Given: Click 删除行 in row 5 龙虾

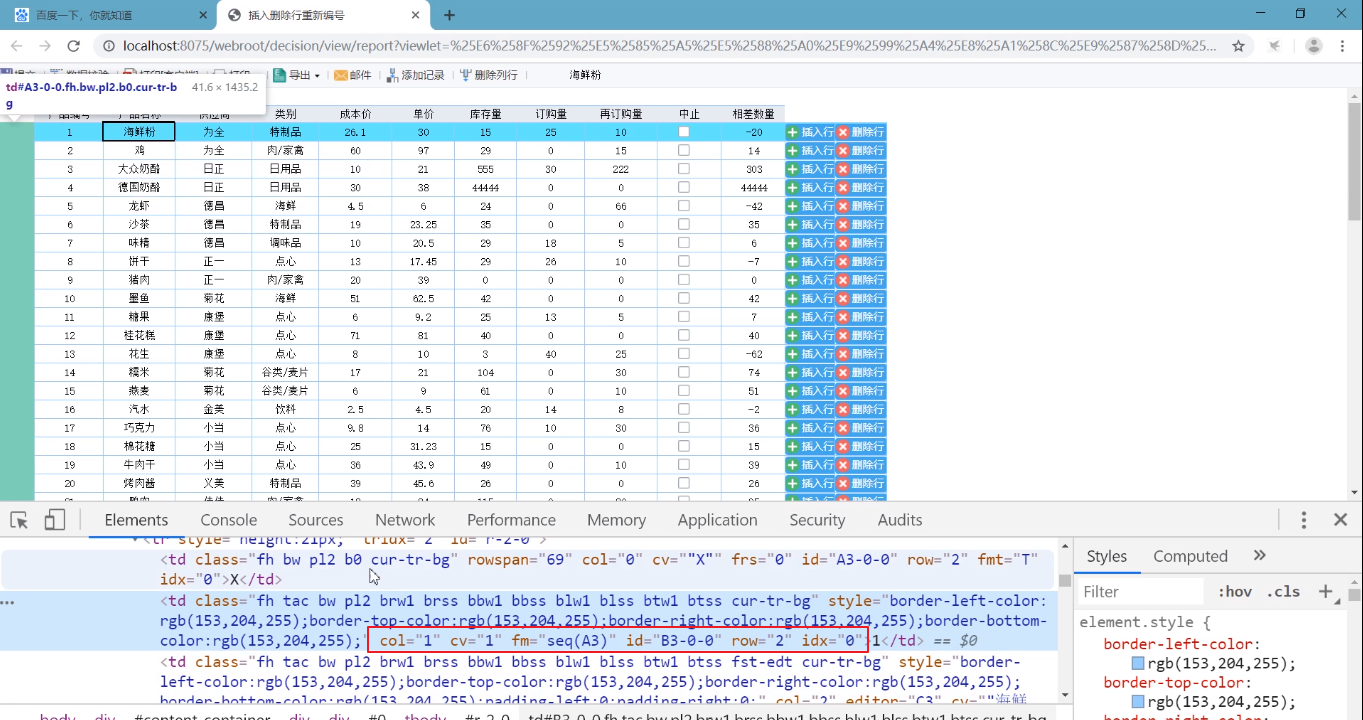Looking at the screenshot, I should [x=861, y=206].
